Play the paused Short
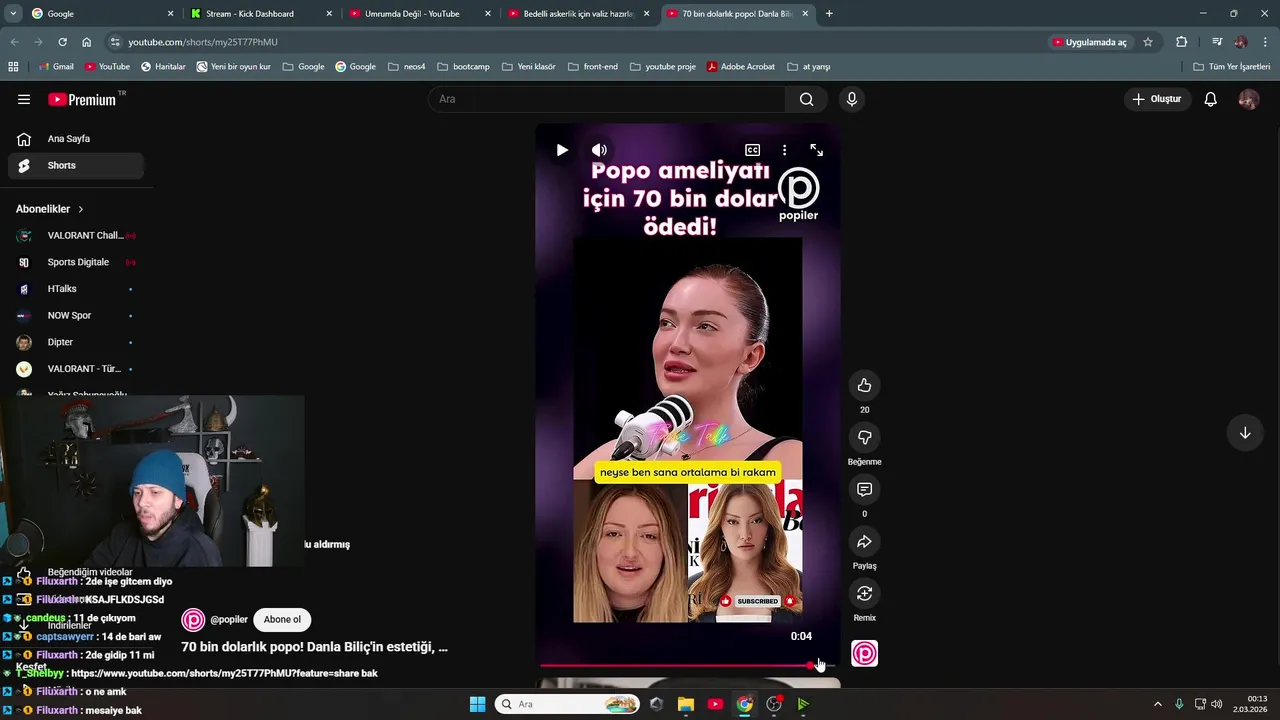This screenshot has height=720, width=1280. 562,150
